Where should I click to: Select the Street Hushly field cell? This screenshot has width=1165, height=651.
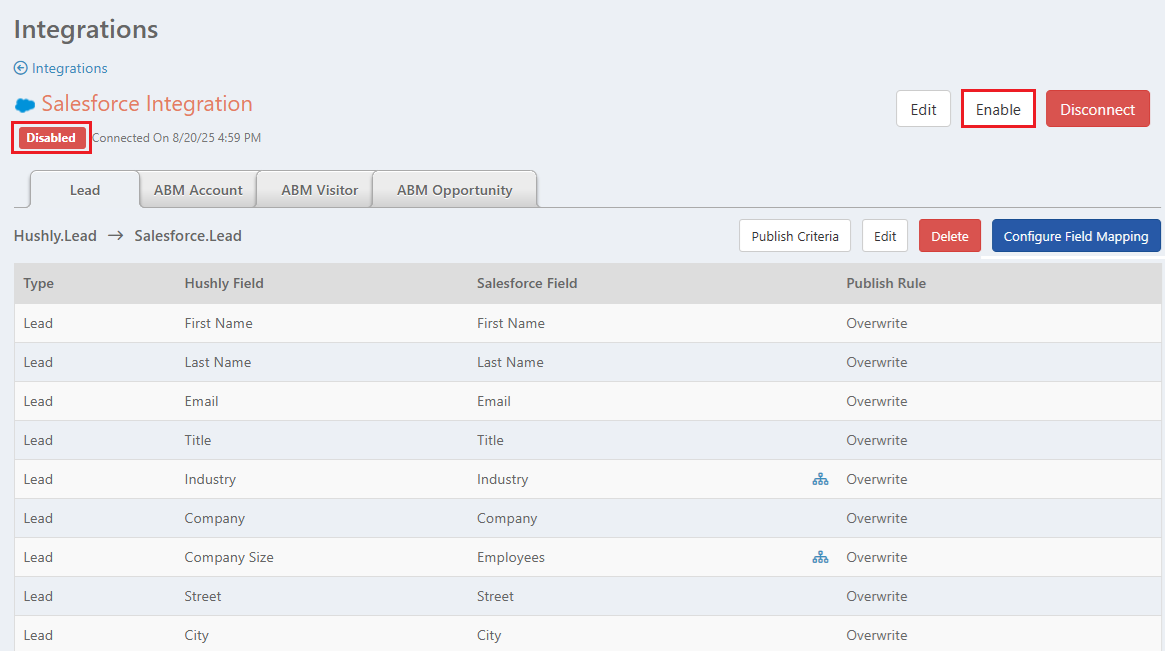tap(203, 596)
